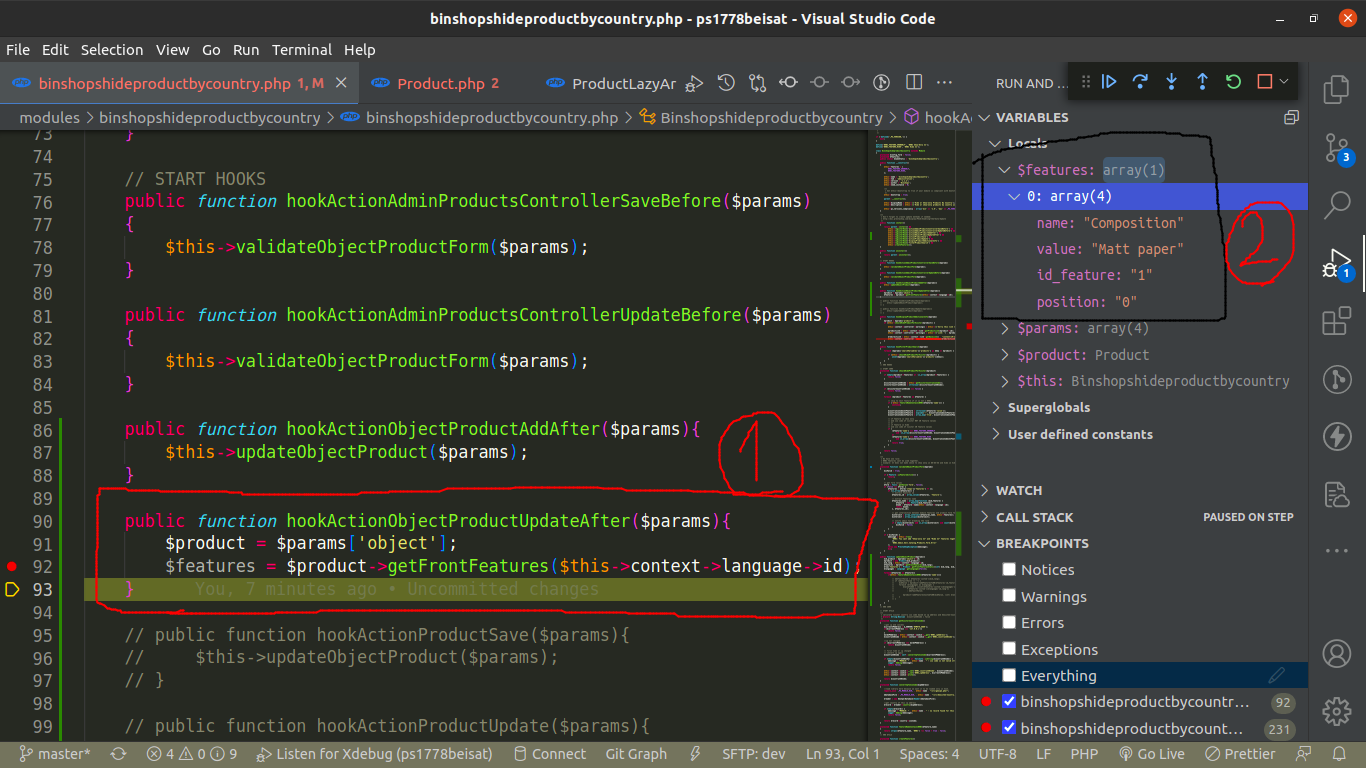Click the Restart debug session icon
The width and height of the screenshot is (1366, 768).
click(1232, 82)
